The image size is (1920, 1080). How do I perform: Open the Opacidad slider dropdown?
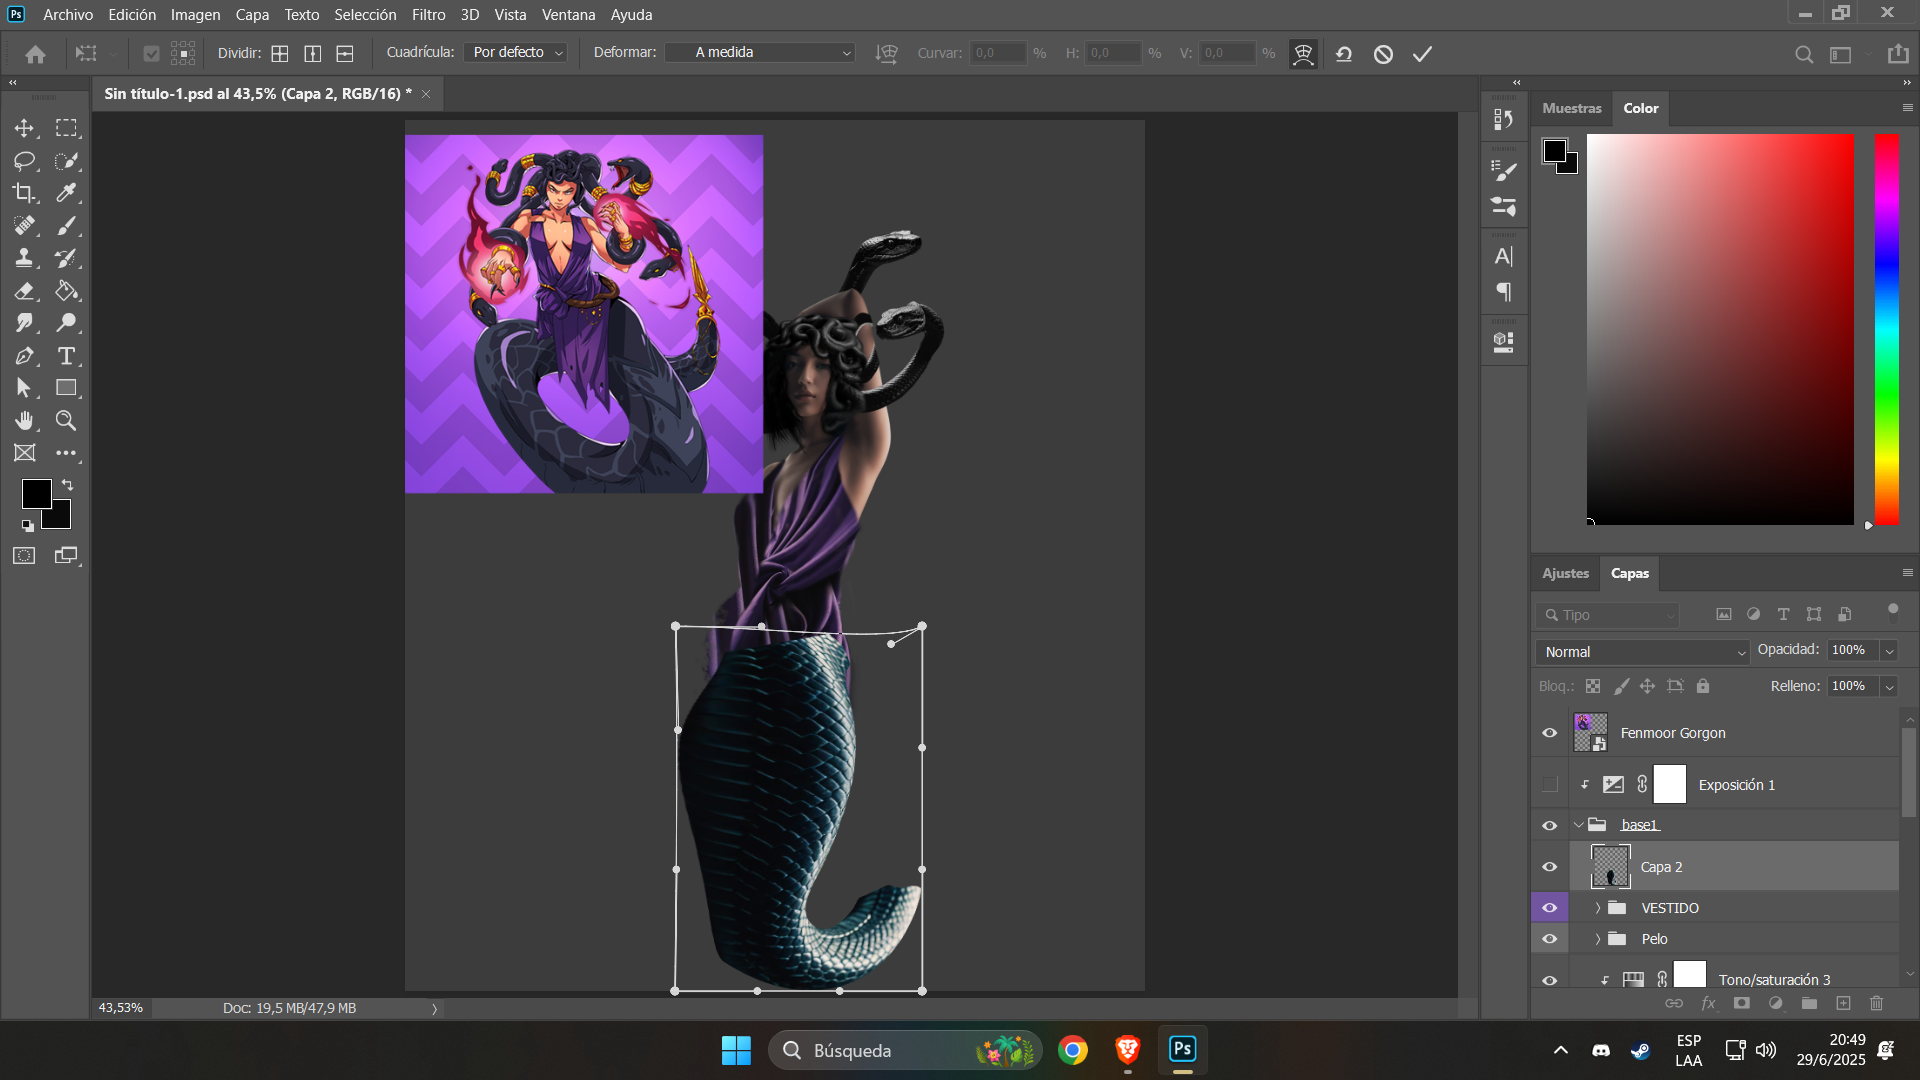pos(1889,651)
